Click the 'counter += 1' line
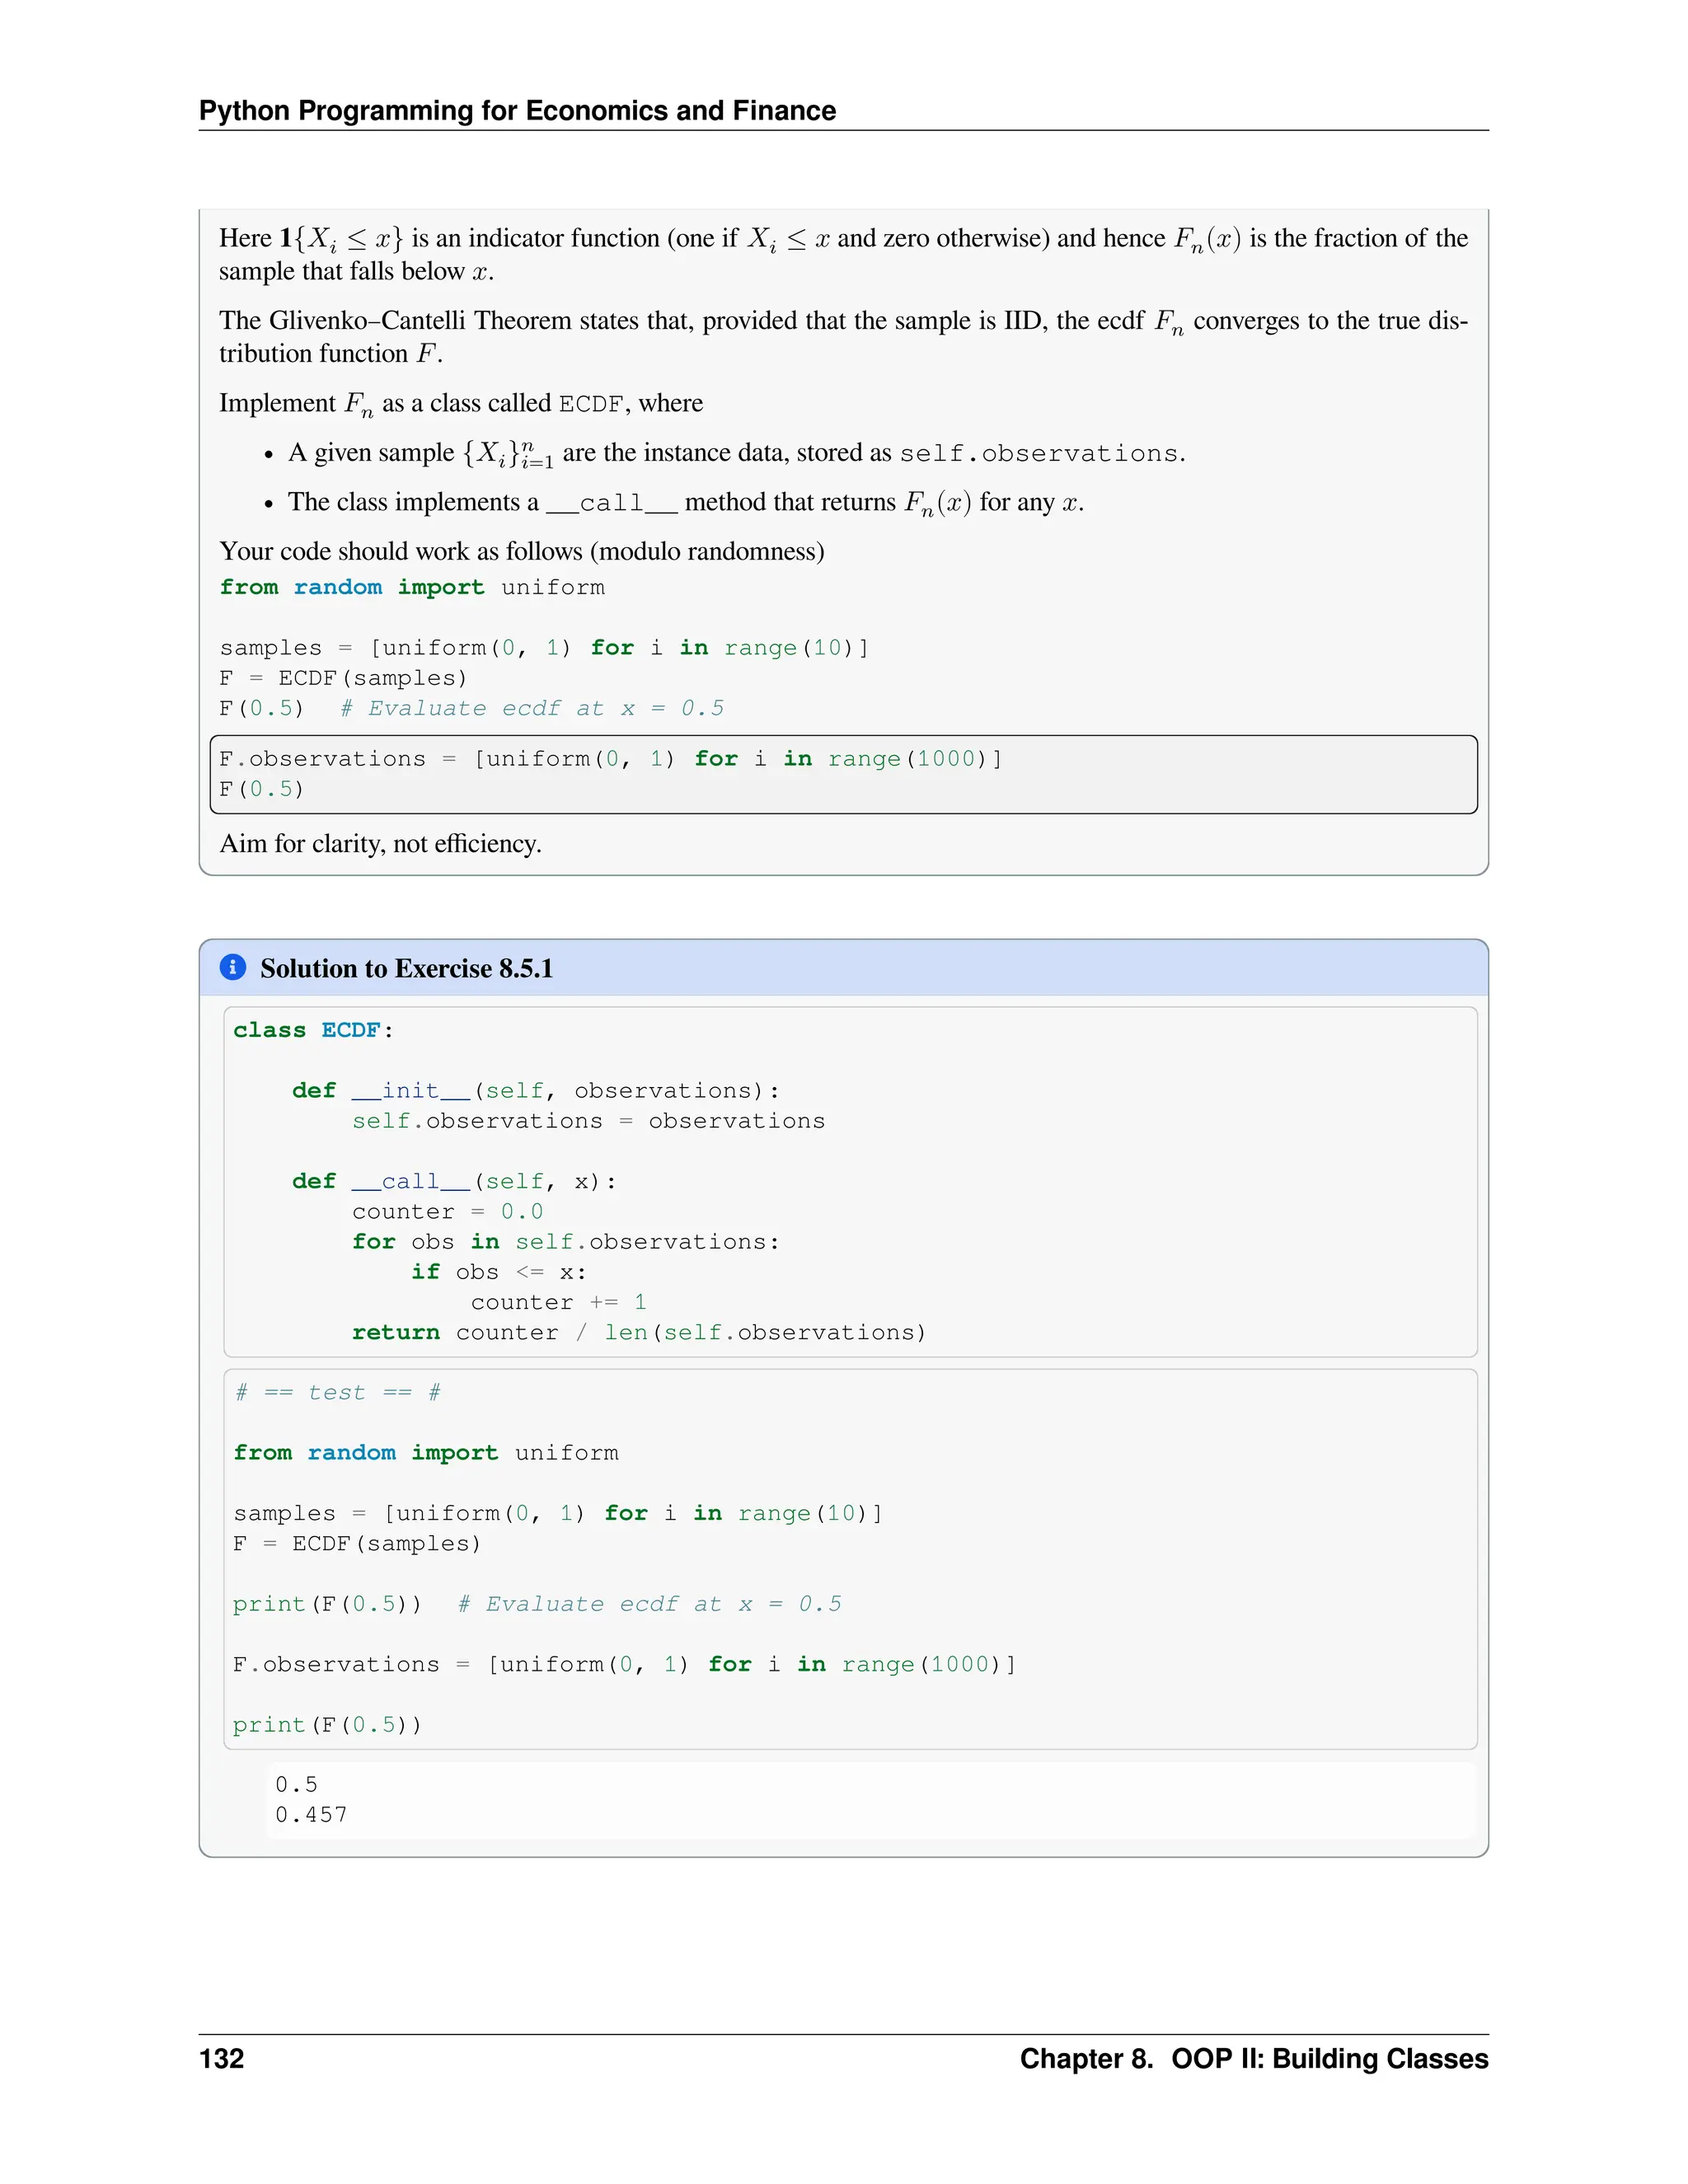The height and width of the screenshot is (2184, 1688). pyautogui.click(x=559, y=1302)
